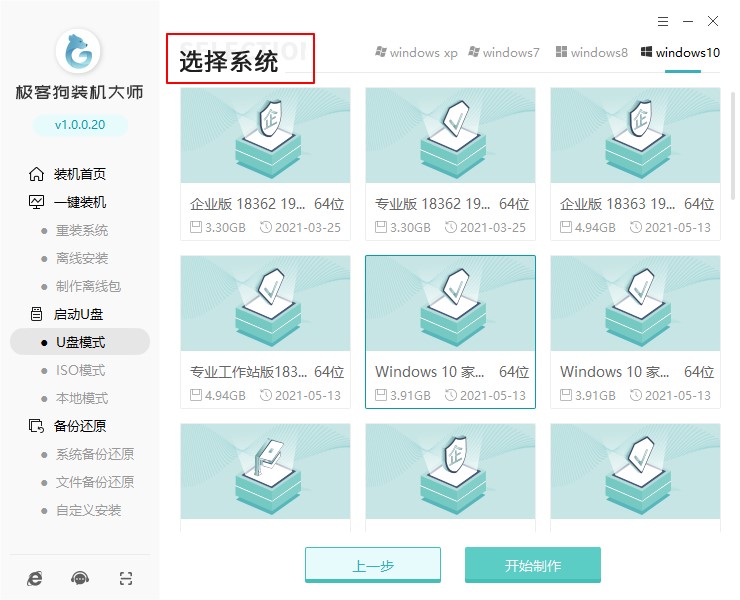Open the Internet Explorer icon at bottom
740x600 pixels.
34,578
